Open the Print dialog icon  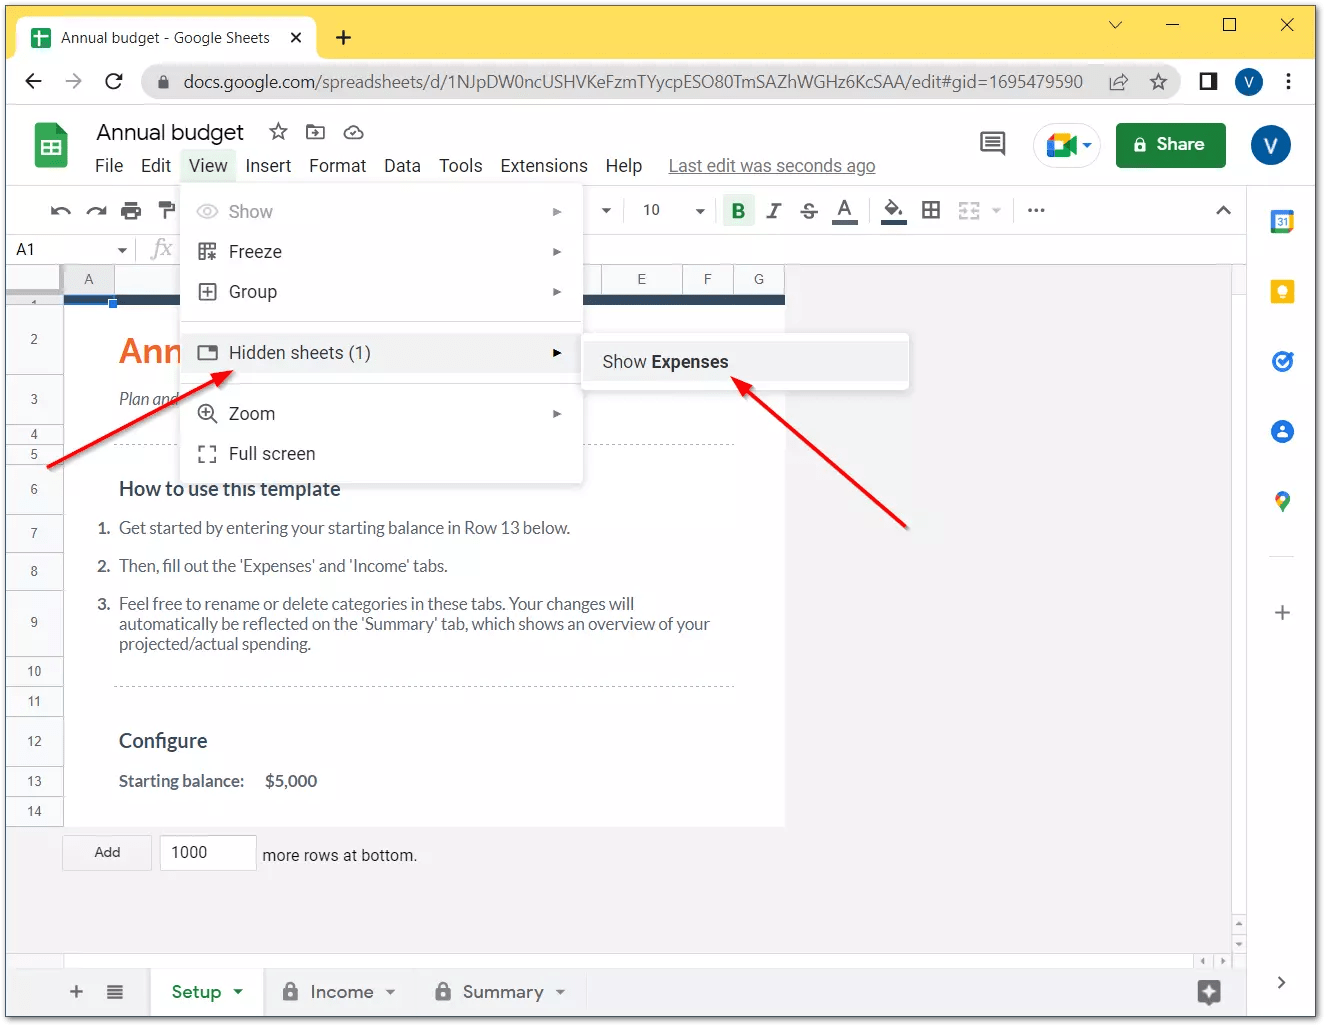click(130, 211)
